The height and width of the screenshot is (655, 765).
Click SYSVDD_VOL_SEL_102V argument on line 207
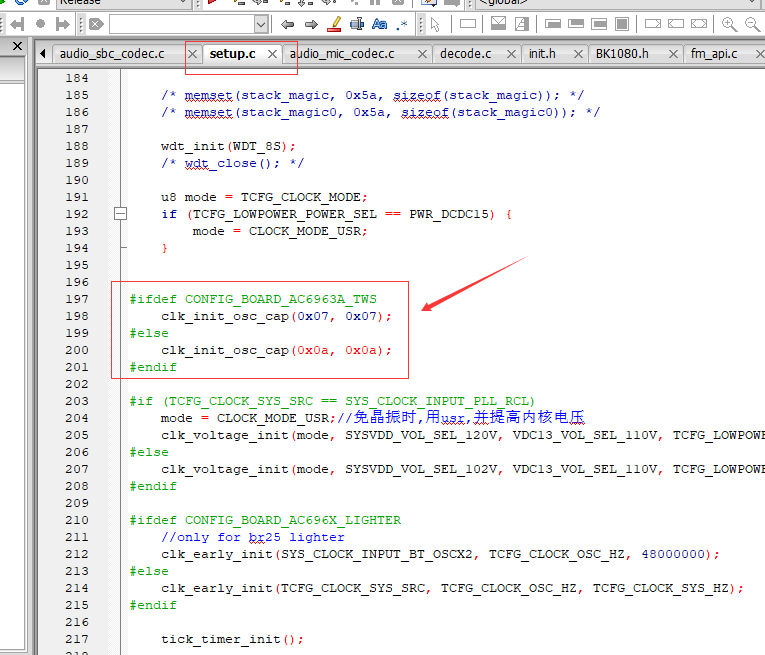point(422,469)
